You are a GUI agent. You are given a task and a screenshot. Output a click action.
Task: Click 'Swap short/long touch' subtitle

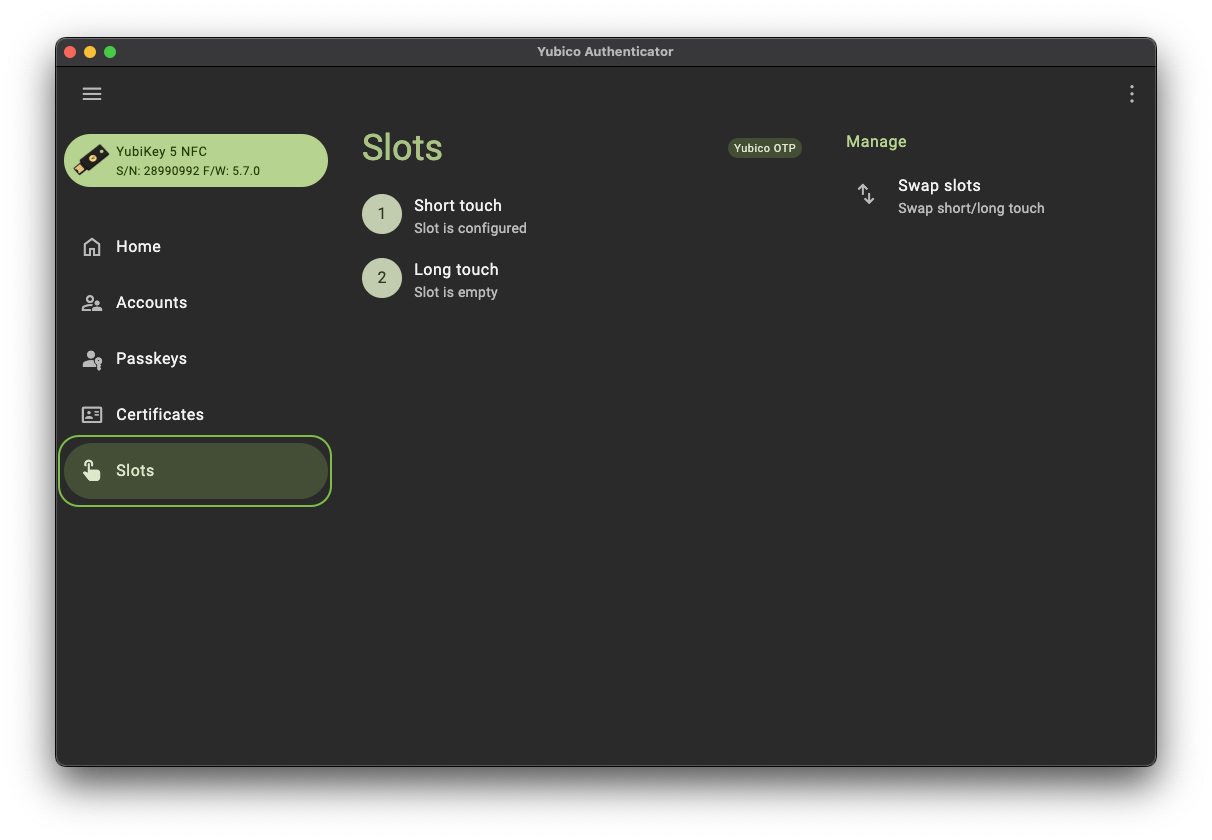coord(971,208)
